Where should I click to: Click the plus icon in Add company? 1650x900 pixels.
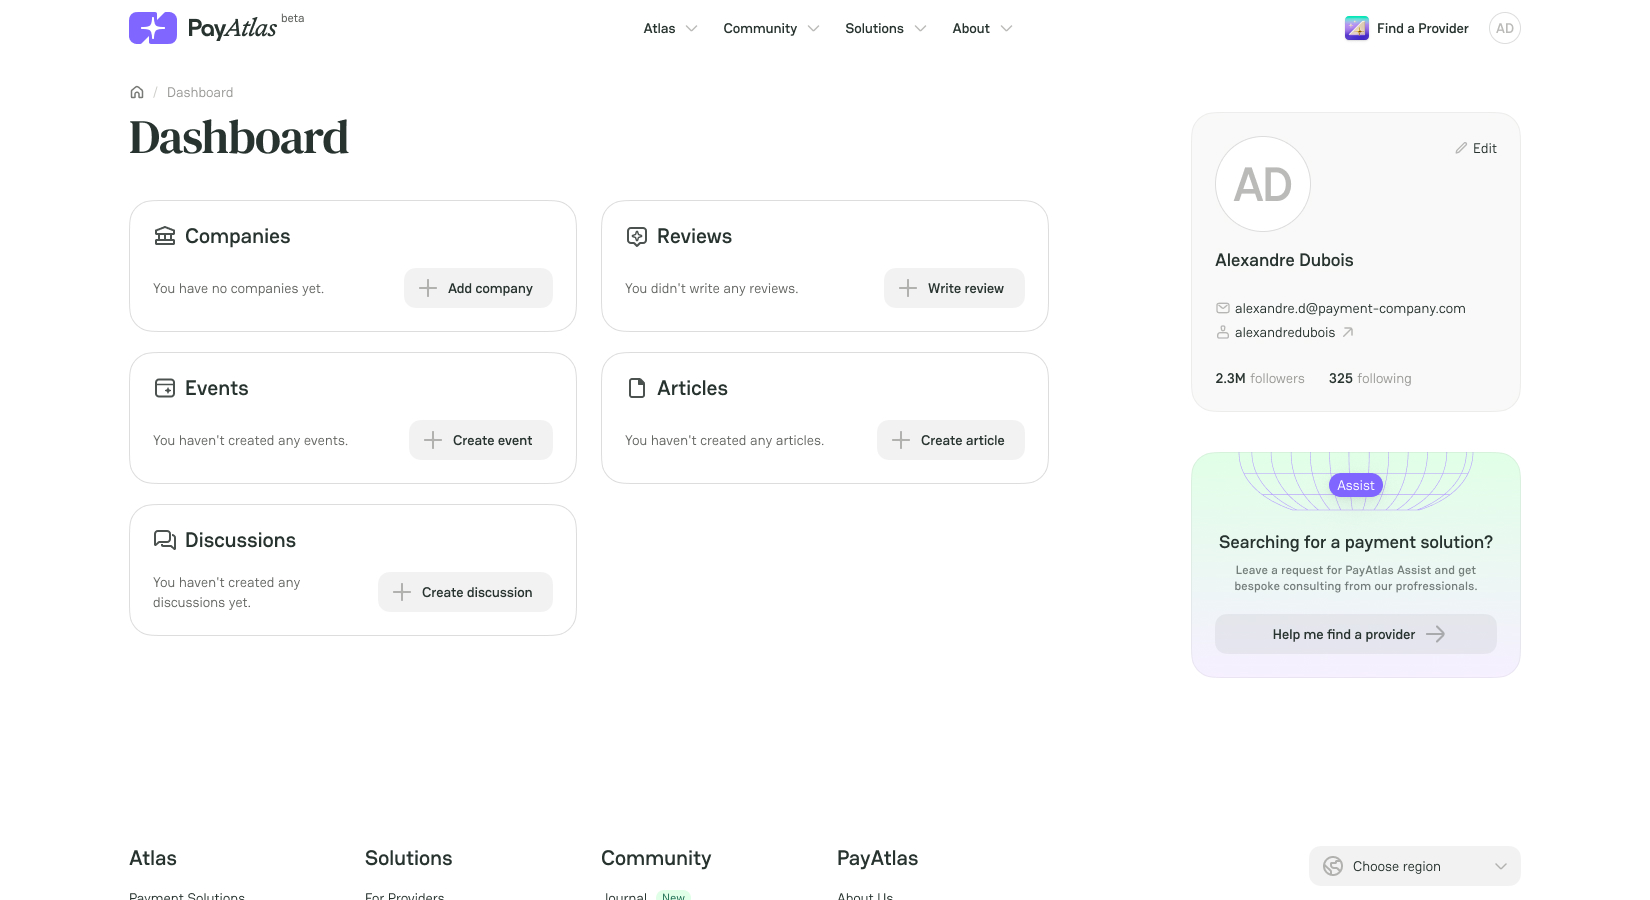428,288
